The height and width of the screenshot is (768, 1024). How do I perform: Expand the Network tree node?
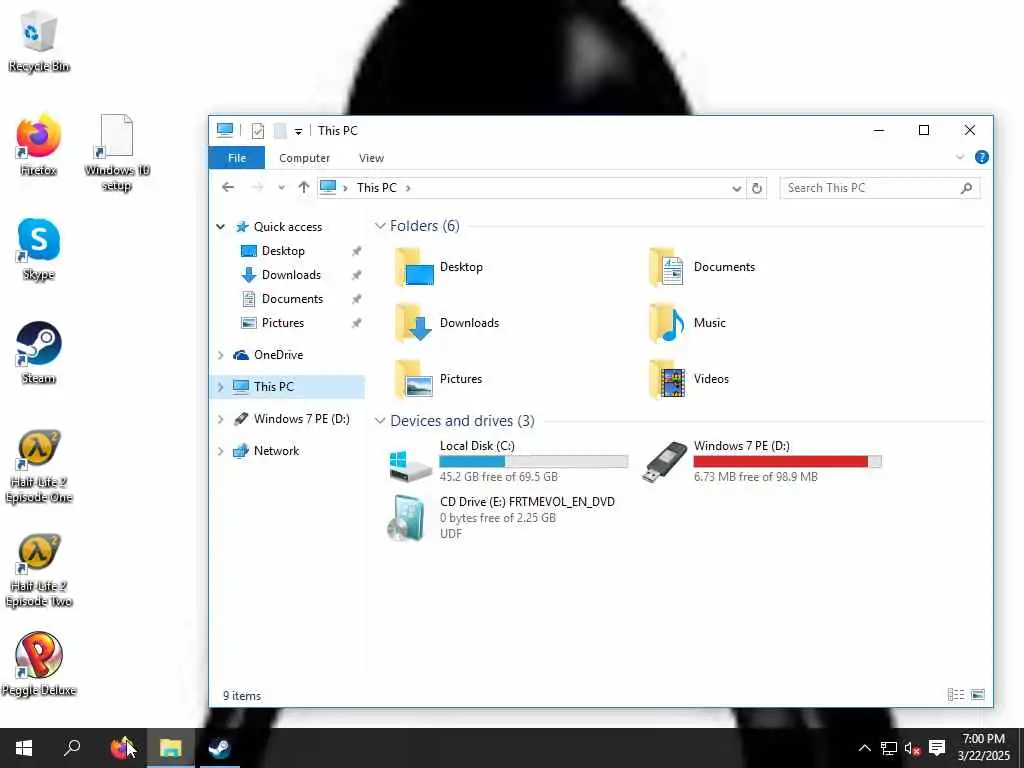221,451
